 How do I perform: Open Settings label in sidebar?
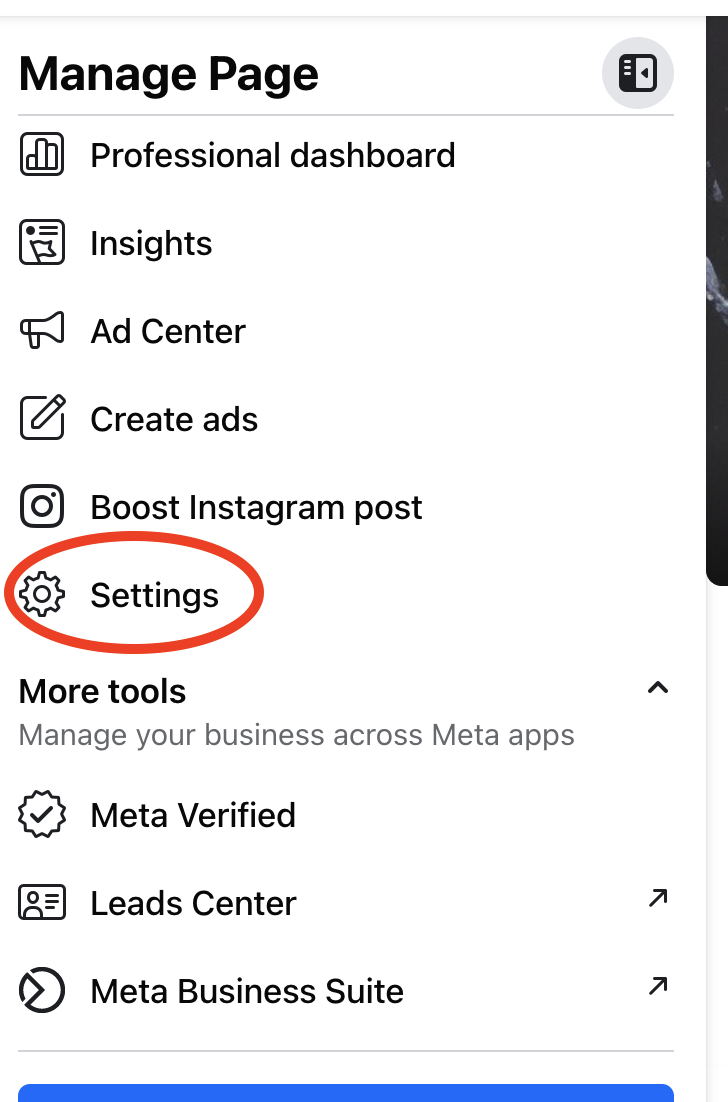[154, 595]
